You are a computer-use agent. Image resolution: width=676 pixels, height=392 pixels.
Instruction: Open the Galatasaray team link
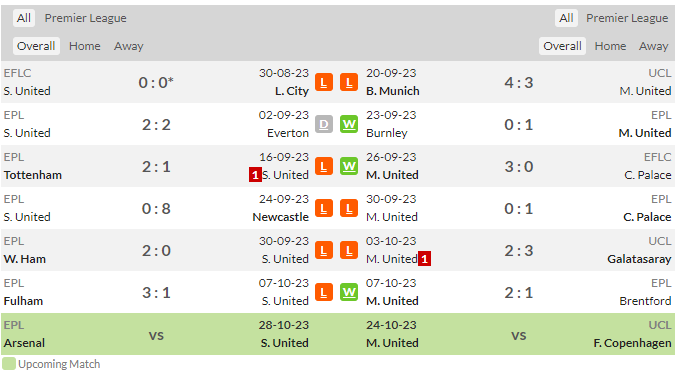[x=639, y=259]
